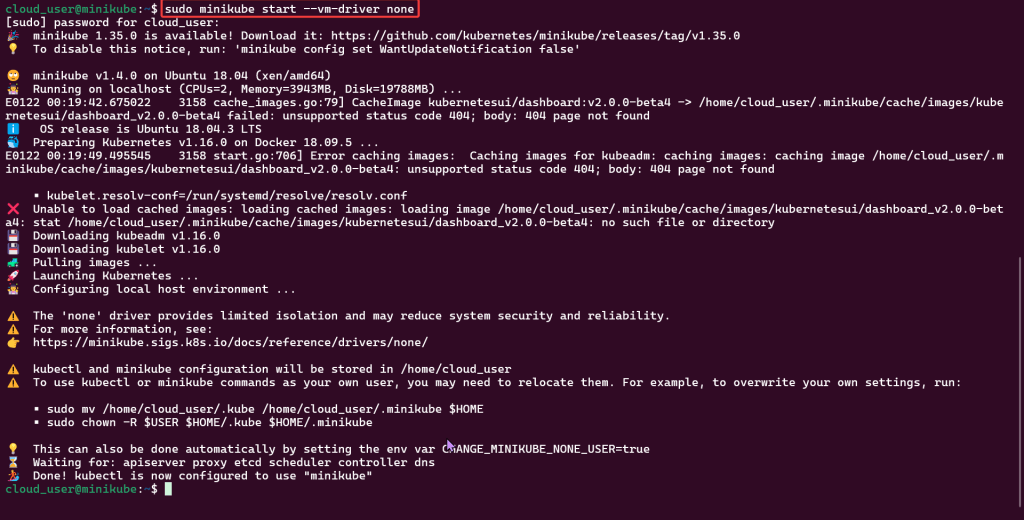
Task: Click the floppy disk icon beside kubeadm download
Action: 13,236
